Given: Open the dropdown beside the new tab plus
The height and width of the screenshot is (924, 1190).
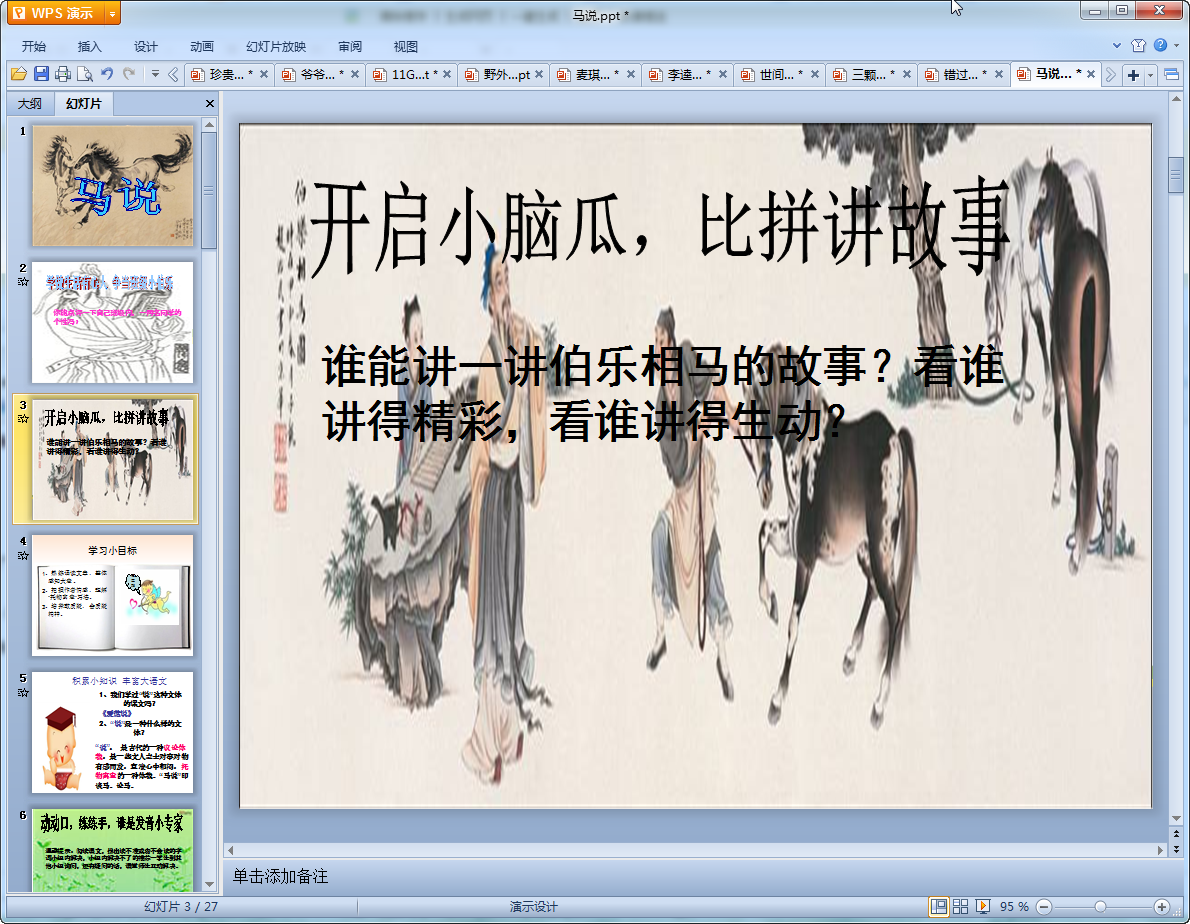Looking at the screenshot, I should coord(1151,74).
